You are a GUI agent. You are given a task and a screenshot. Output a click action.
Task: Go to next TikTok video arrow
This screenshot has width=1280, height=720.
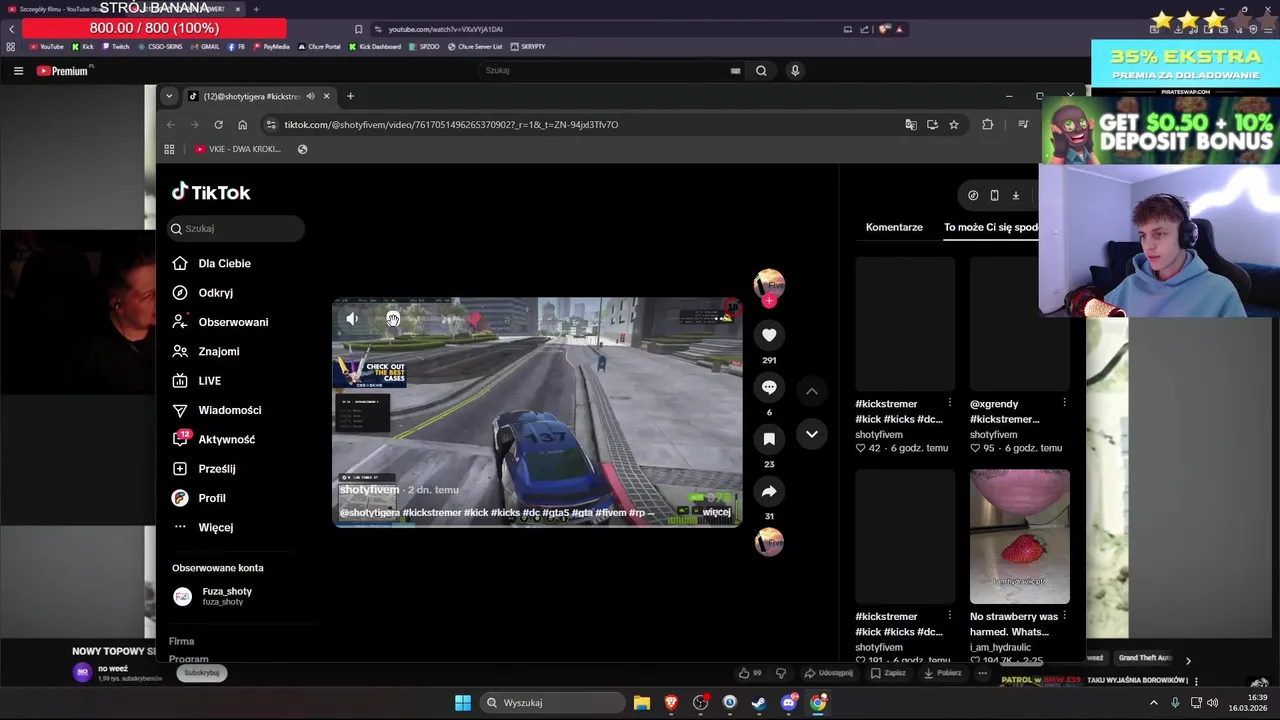point(812,434)
